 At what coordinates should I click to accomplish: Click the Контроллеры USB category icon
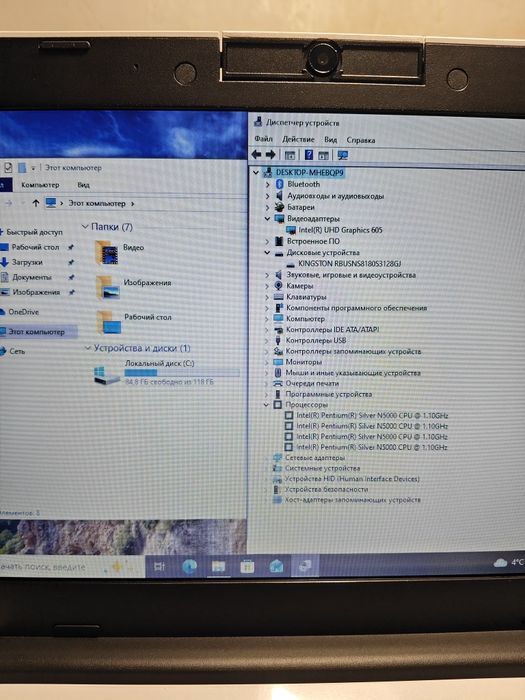[278, 340]
